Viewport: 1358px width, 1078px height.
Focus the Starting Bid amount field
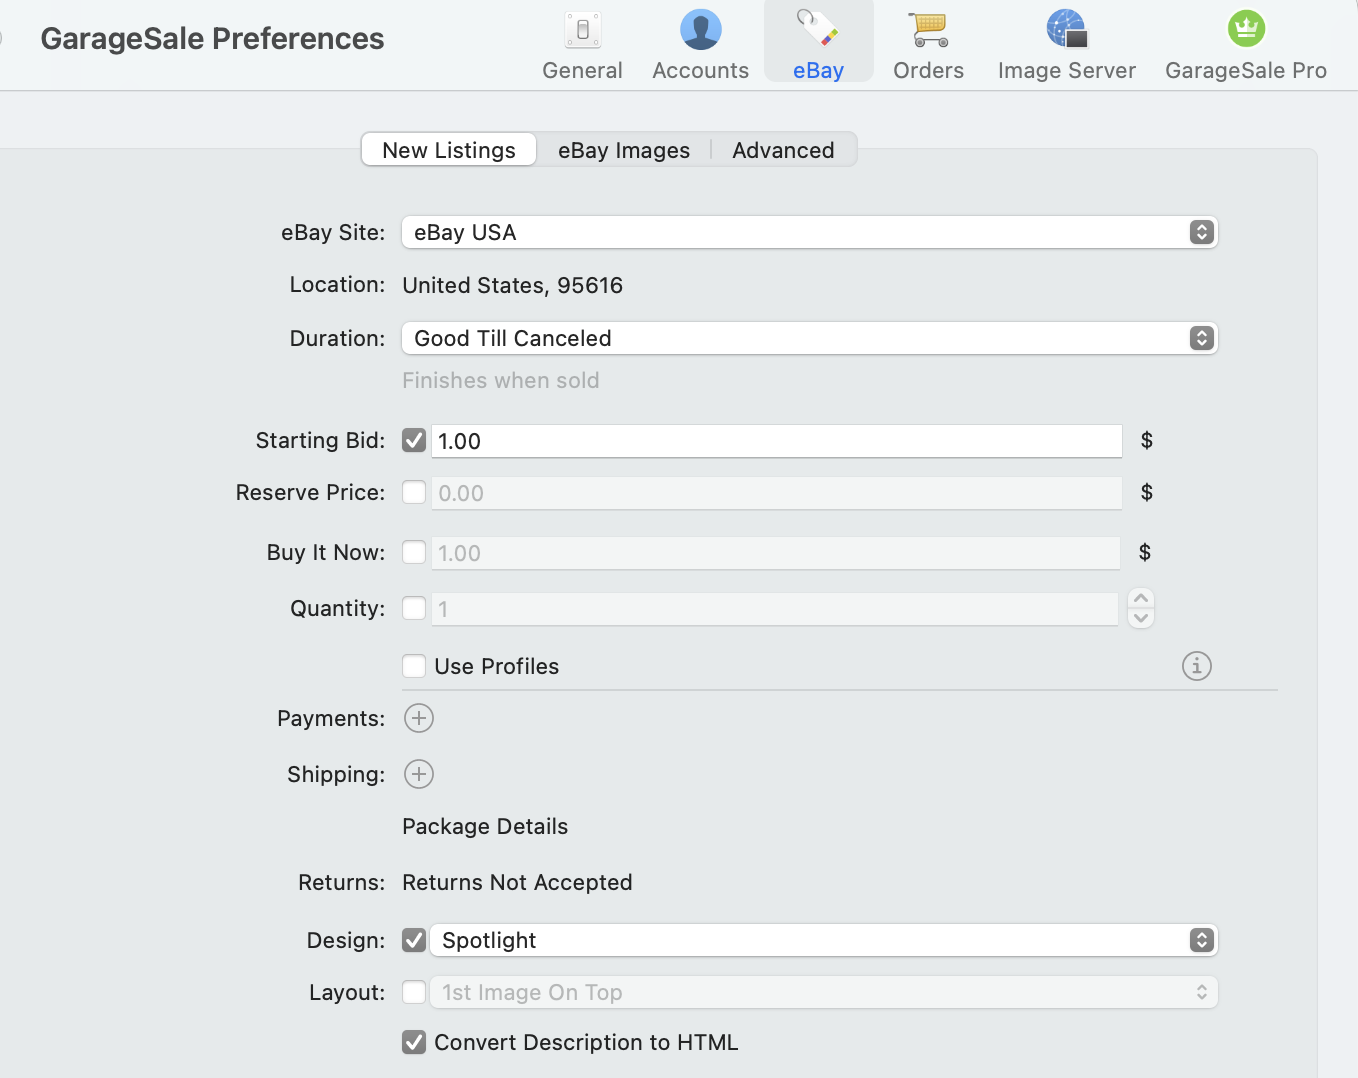[776, 441]
